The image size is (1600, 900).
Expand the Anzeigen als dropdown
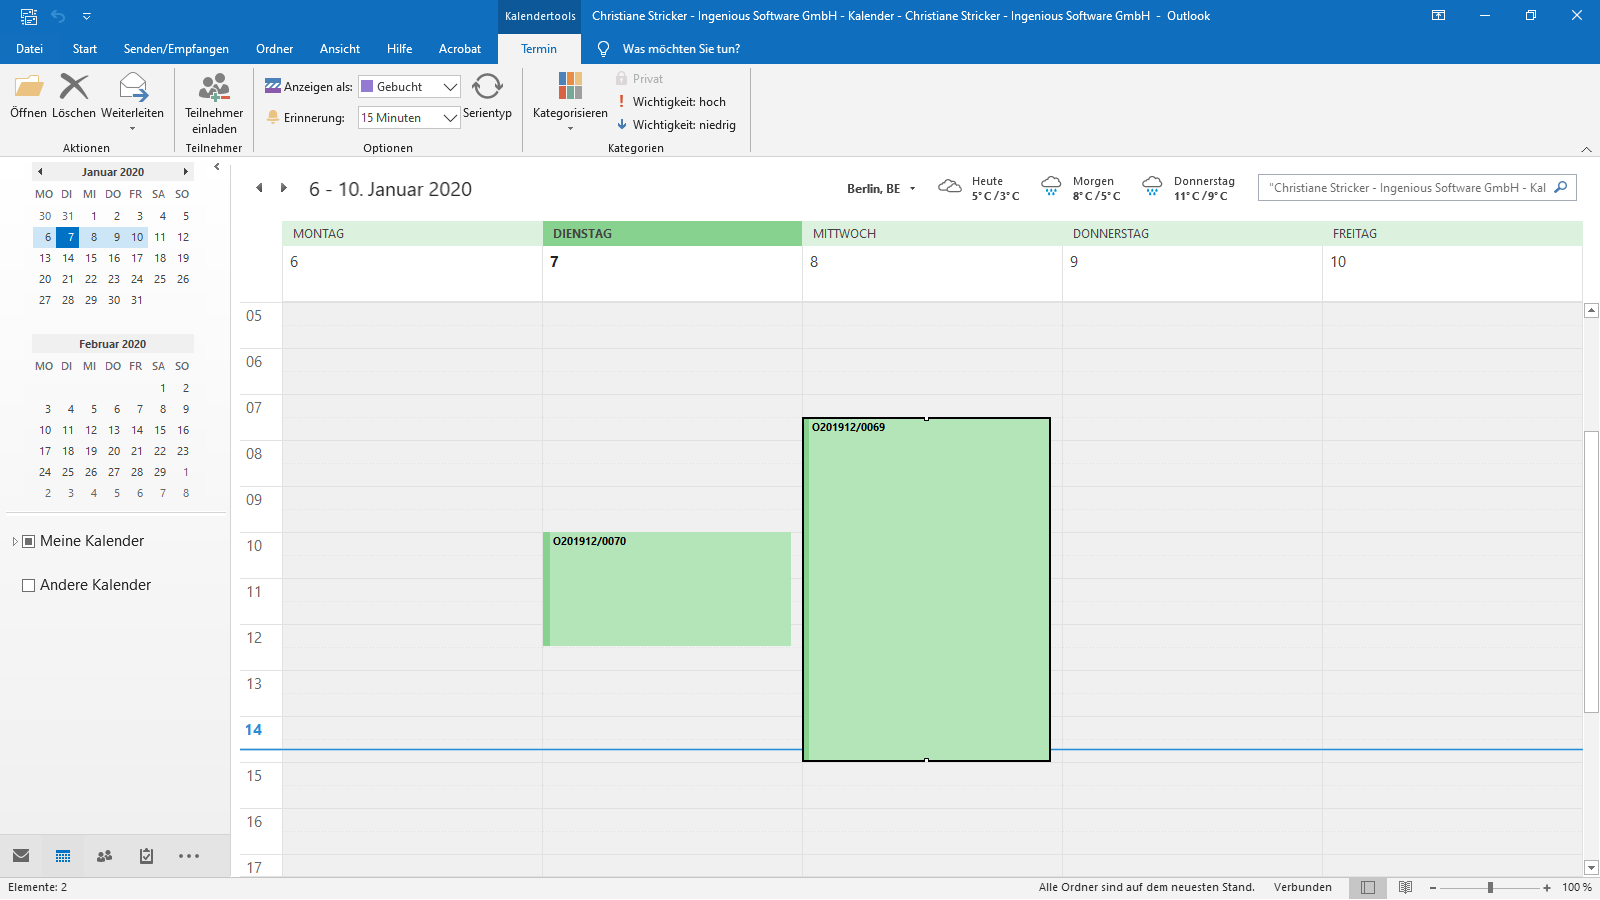(450, 87)
